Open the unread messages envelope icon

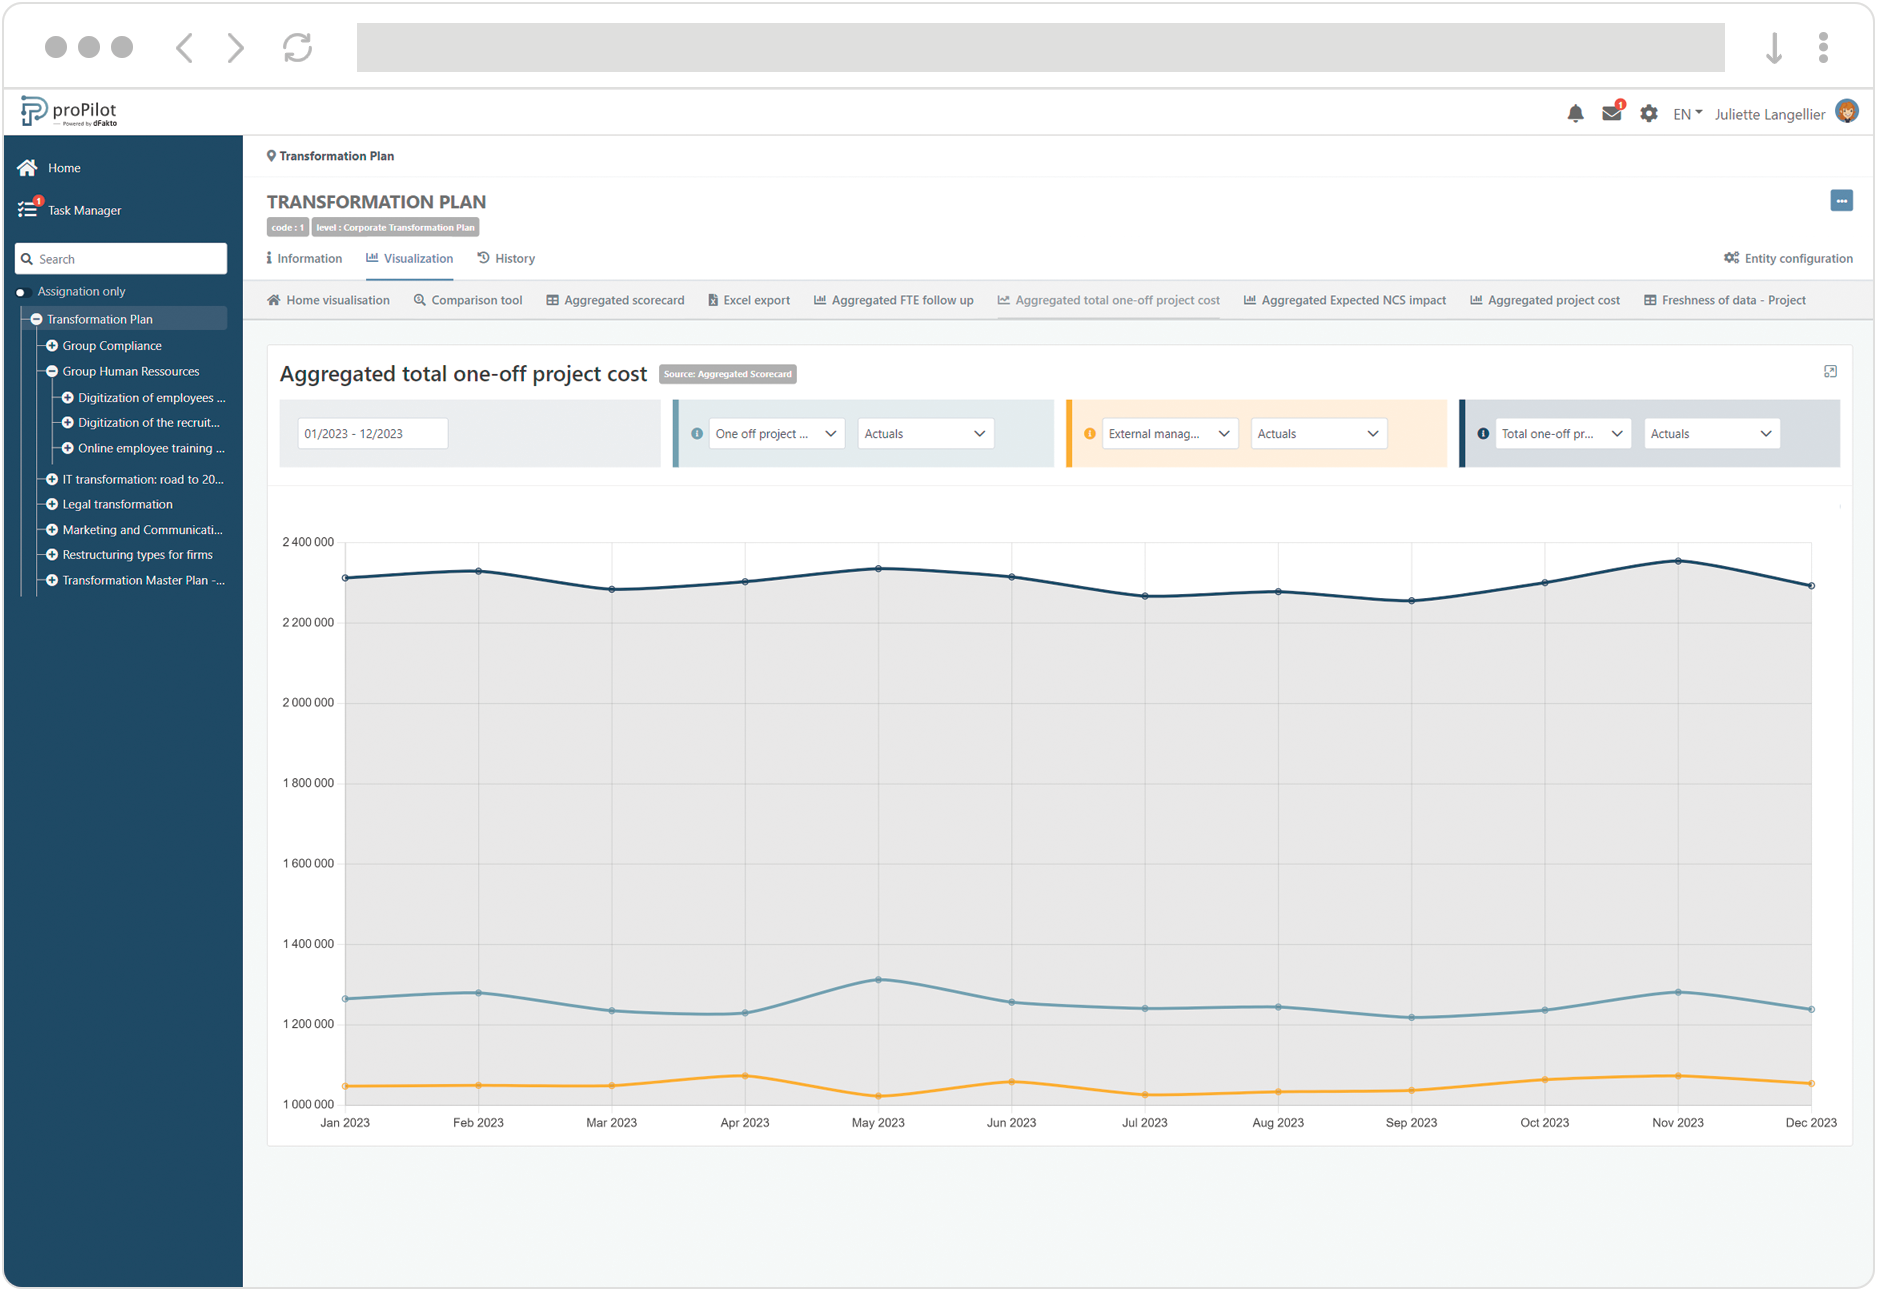pyautogui.click(x=1611, y=113)
